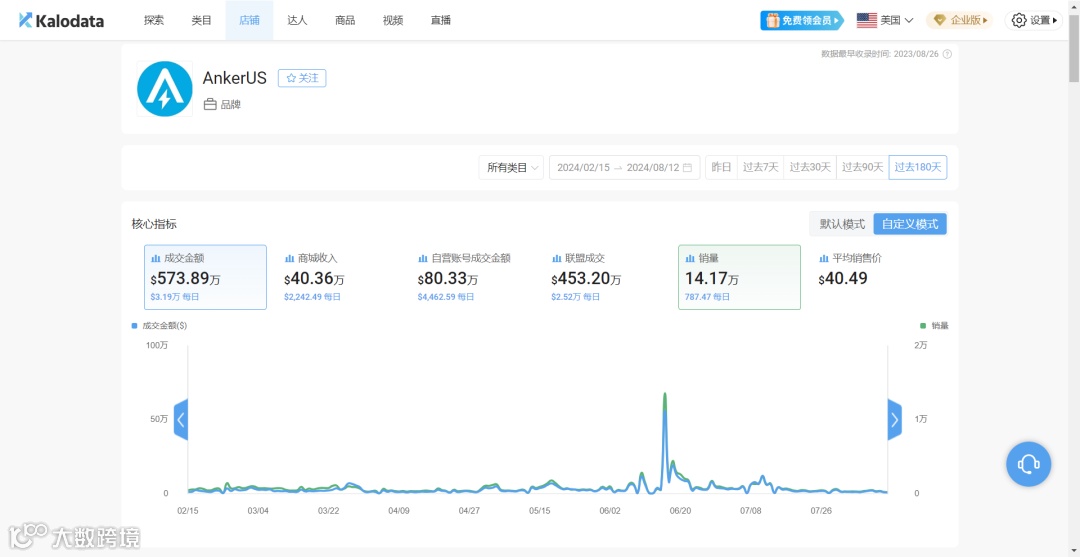Click the left arrow on the chart
1080x557 pixels.
[181, 419]
